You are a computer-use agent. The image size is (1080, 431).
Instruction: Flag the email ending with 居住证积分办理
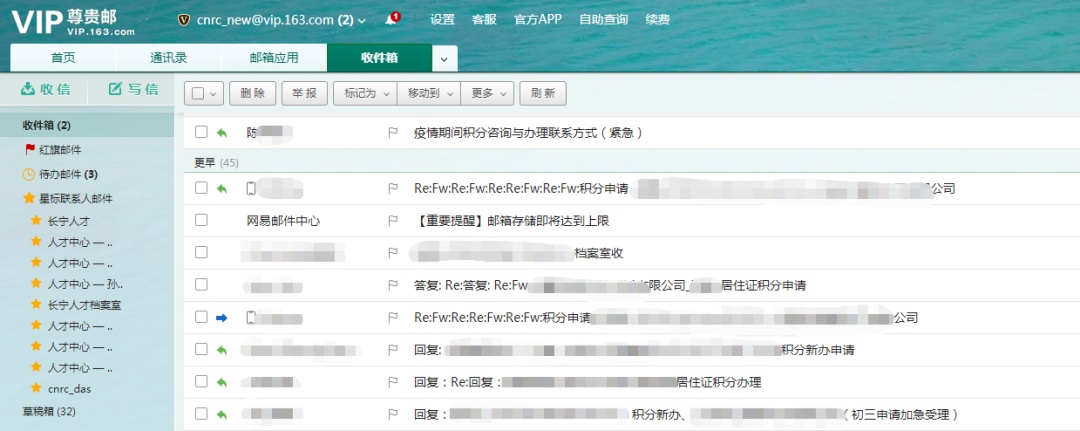[393, 382]
